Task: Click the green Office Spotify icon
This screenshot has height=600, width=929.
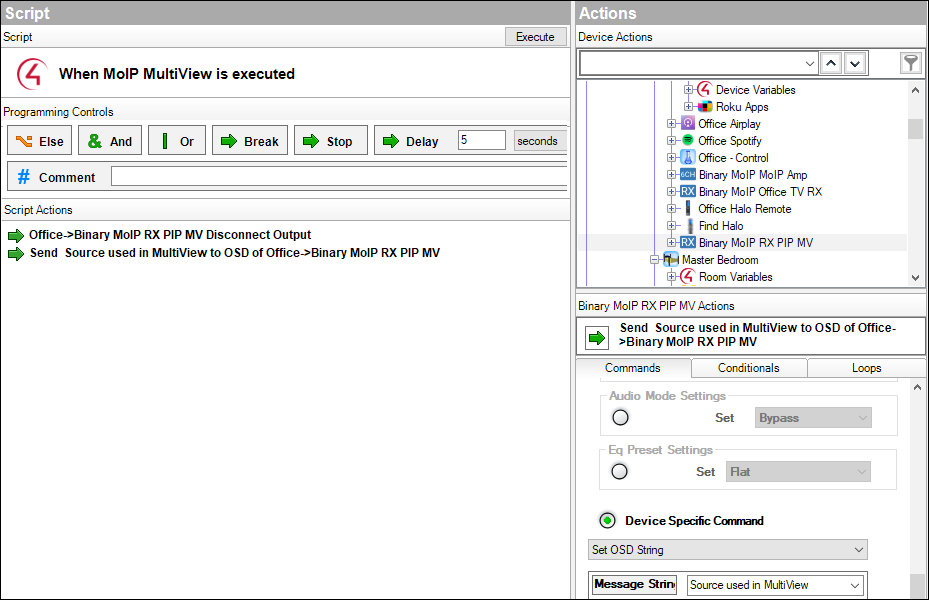Action: click(x=688, y=141)
